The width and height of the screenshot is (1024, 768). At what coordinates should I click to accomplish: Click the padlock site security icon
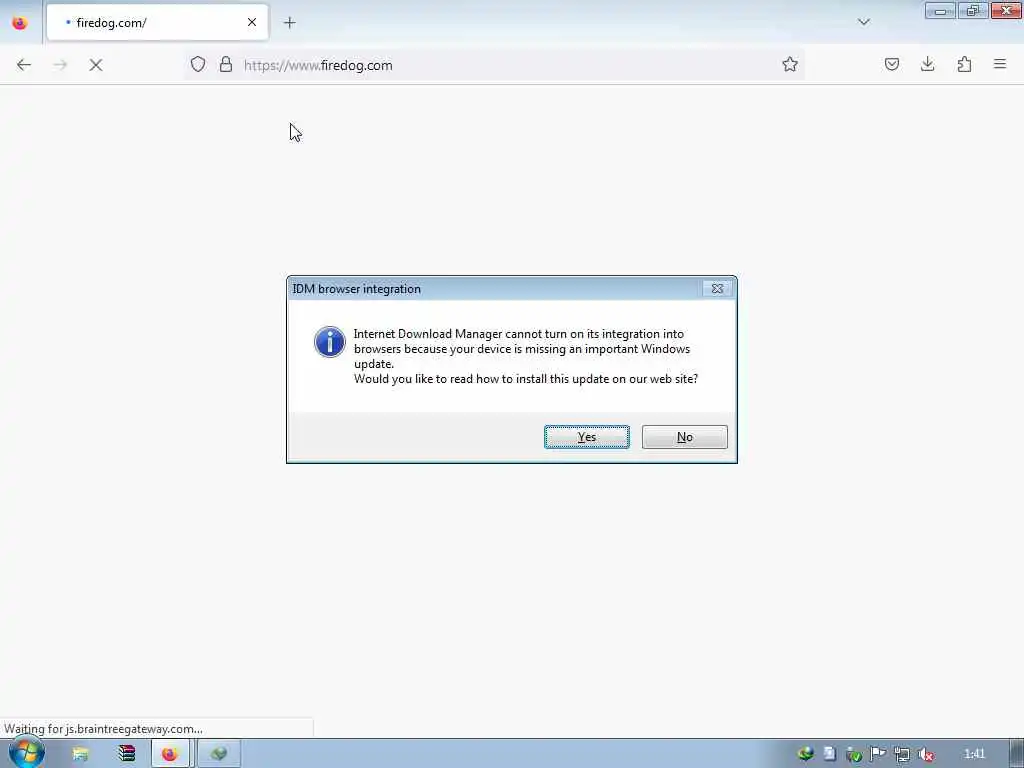pos(226,64)
